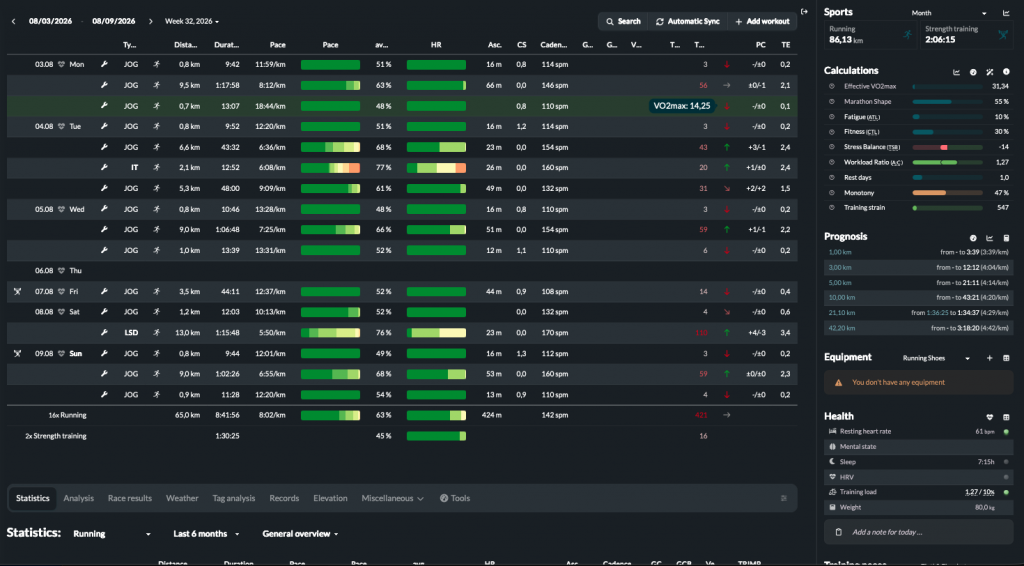Click the Health heart icon
This screenshot has height=566, width=1024.
989,417
